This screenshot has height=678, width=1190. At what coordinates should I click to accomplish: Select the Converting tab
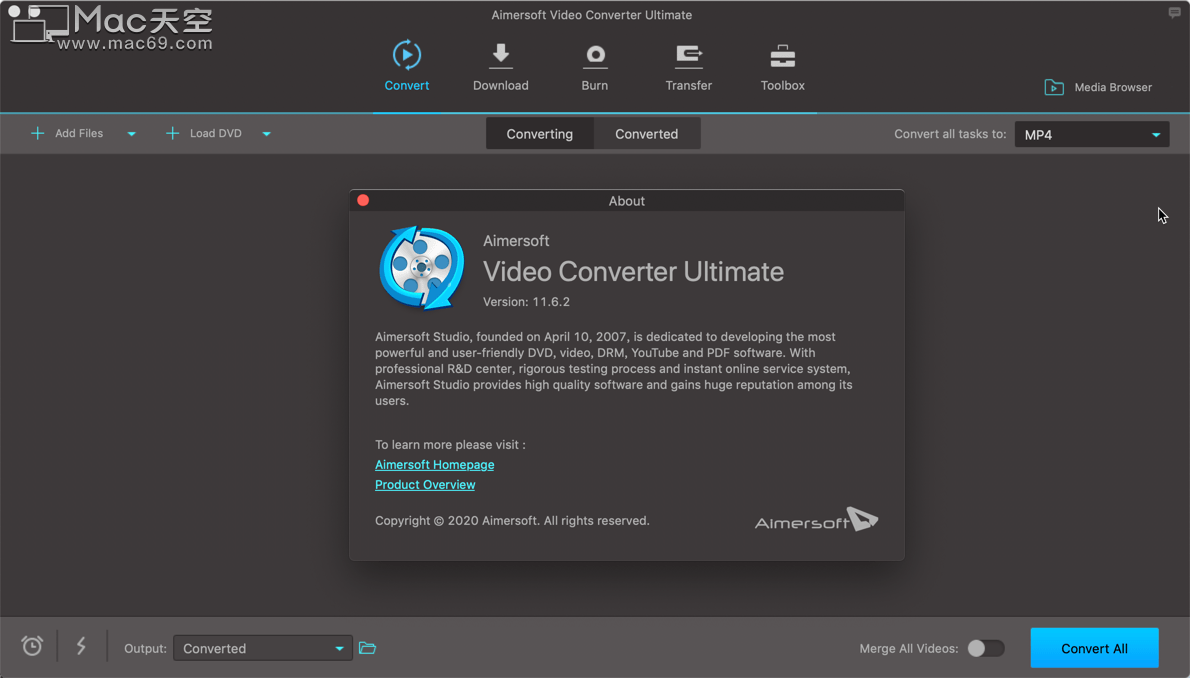click(539, 133)
